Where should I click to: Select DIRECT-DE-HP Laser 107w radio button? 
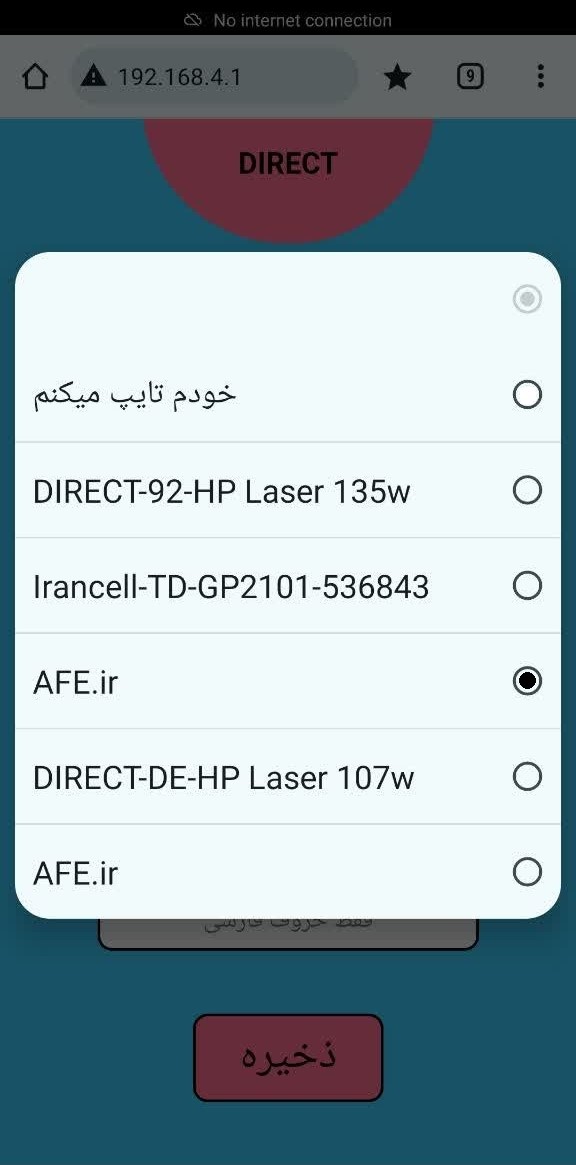527,776
